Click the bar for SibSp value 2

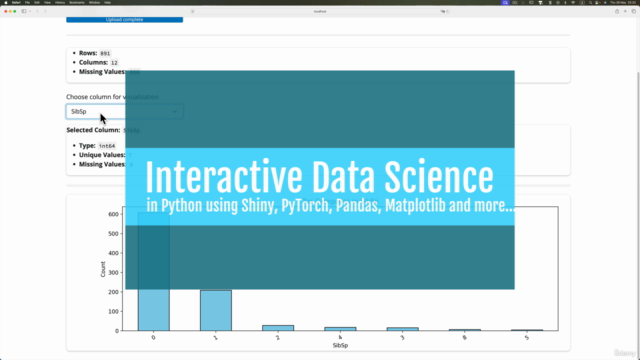pos(278,328)
